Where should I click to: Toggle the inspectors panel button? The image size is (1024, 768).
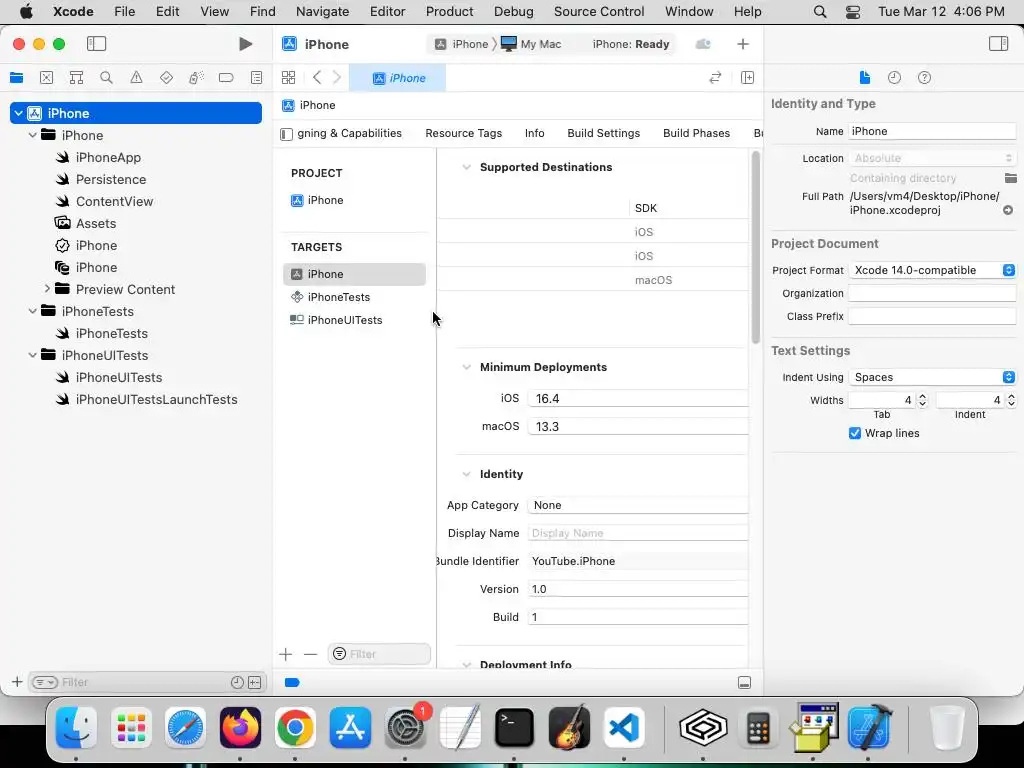998,44
